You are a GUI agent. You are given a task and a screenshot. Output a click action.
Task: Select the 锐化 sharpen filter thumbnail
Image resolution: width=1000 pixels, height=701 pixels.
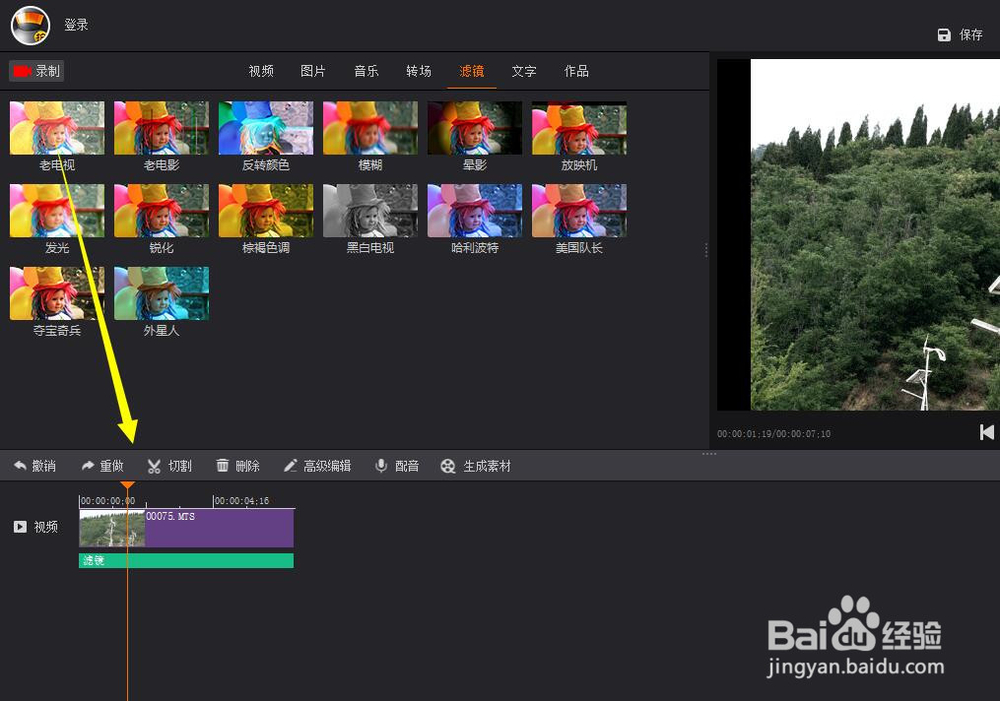tap(161, 210)
